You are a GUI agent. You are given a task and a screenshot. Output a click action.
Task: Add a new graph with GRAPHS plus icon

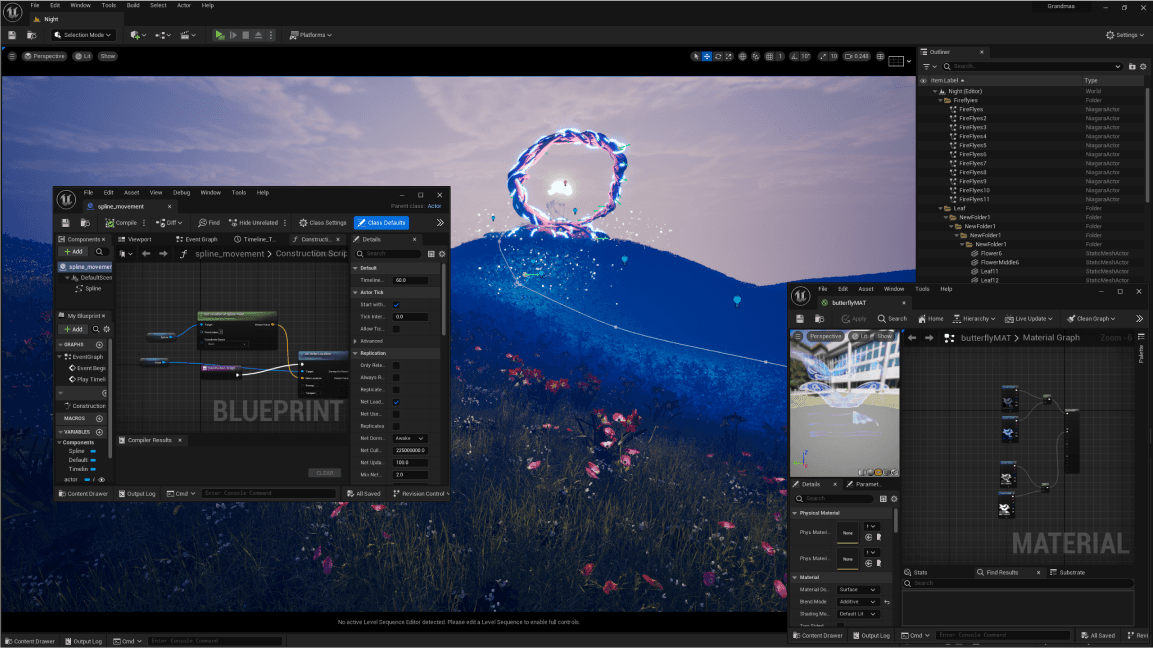[99, 344]
